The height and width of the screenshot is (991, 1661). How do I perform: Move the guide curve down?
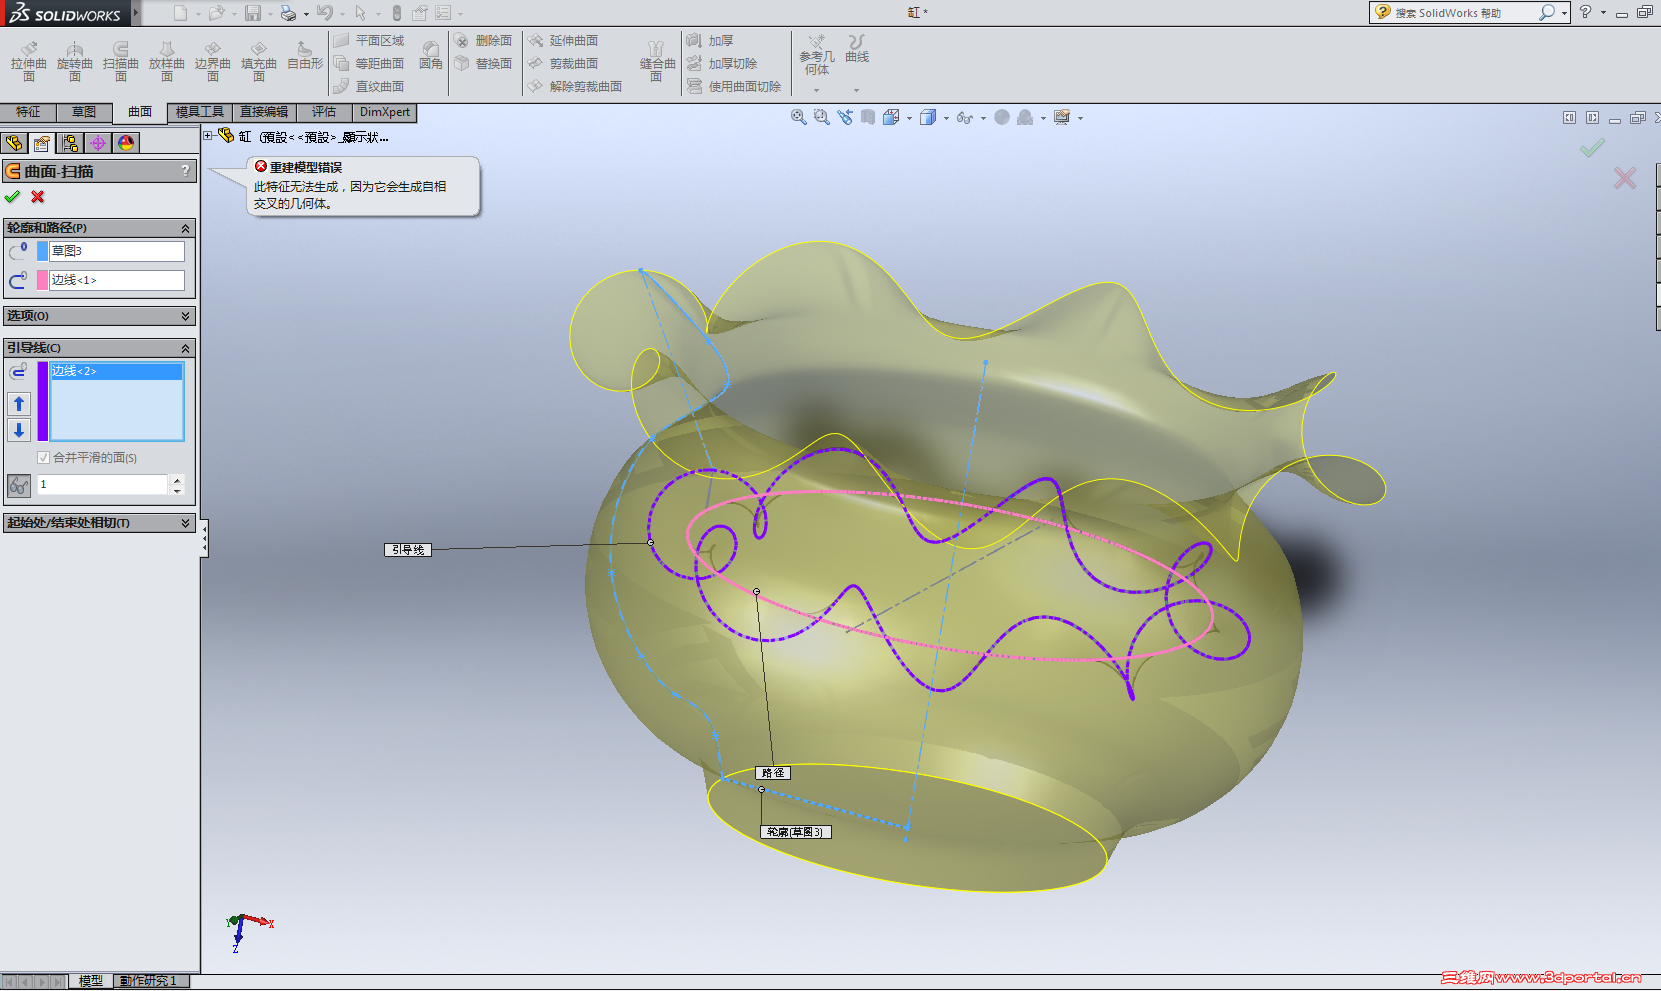tap(19, 430)
